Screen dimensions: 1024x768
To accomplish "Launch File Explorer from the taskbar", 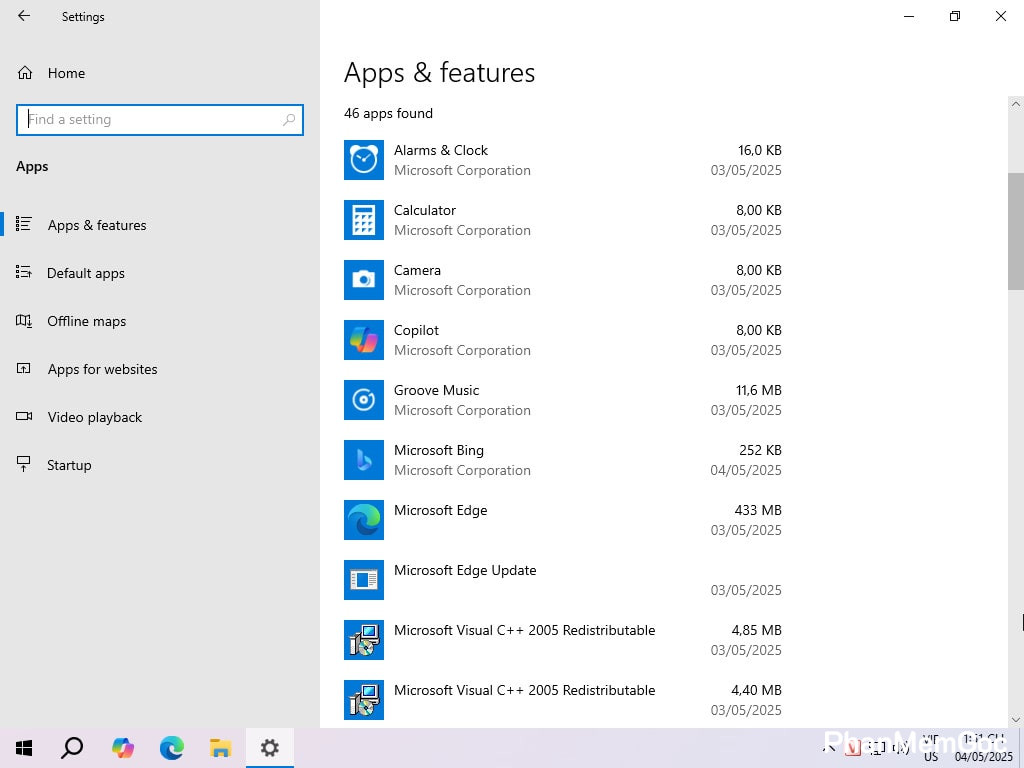I will pyautogui.click(x=220, y=748).
